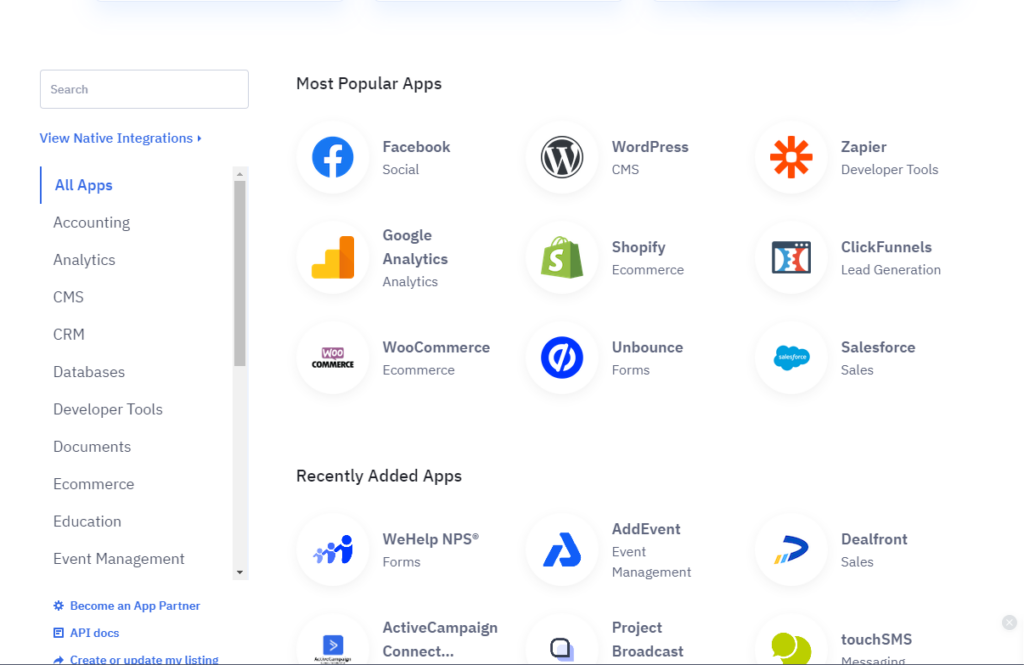Select the Education category
This screenshot has width=1024, height=665.
pyautogui.click(x=87, y=521)
